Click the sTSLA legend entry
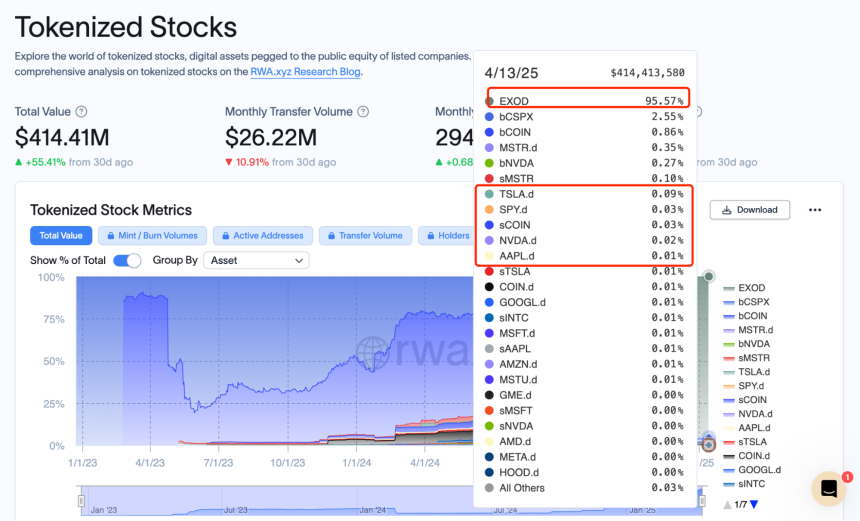The height and width of the screenshot is (521, 860). tap(745, 442)
